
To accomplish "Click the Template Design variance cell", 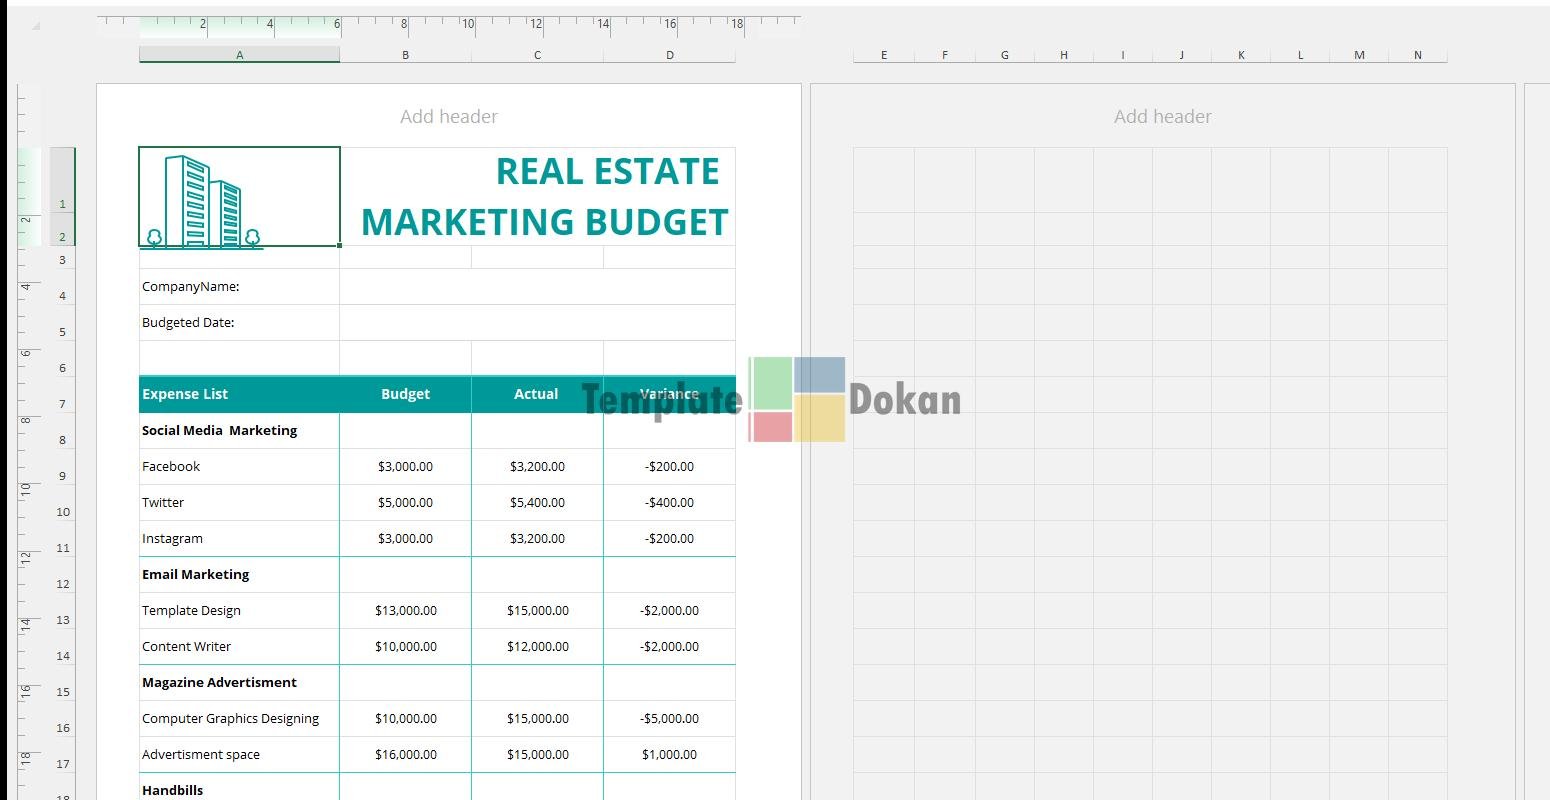I will [x=669, y=611].
